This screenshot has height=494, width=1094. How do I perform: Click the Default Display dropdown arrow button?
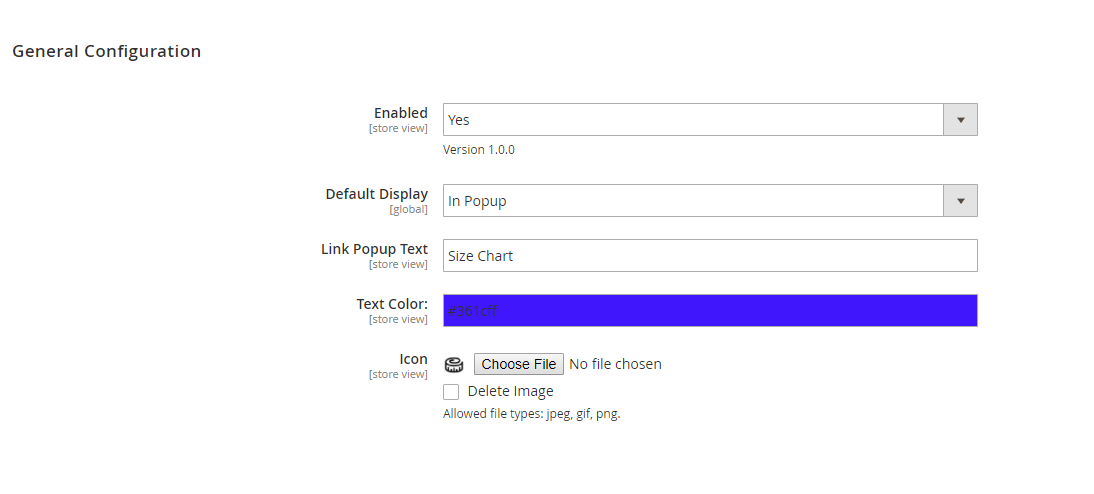tap(960, 201)
